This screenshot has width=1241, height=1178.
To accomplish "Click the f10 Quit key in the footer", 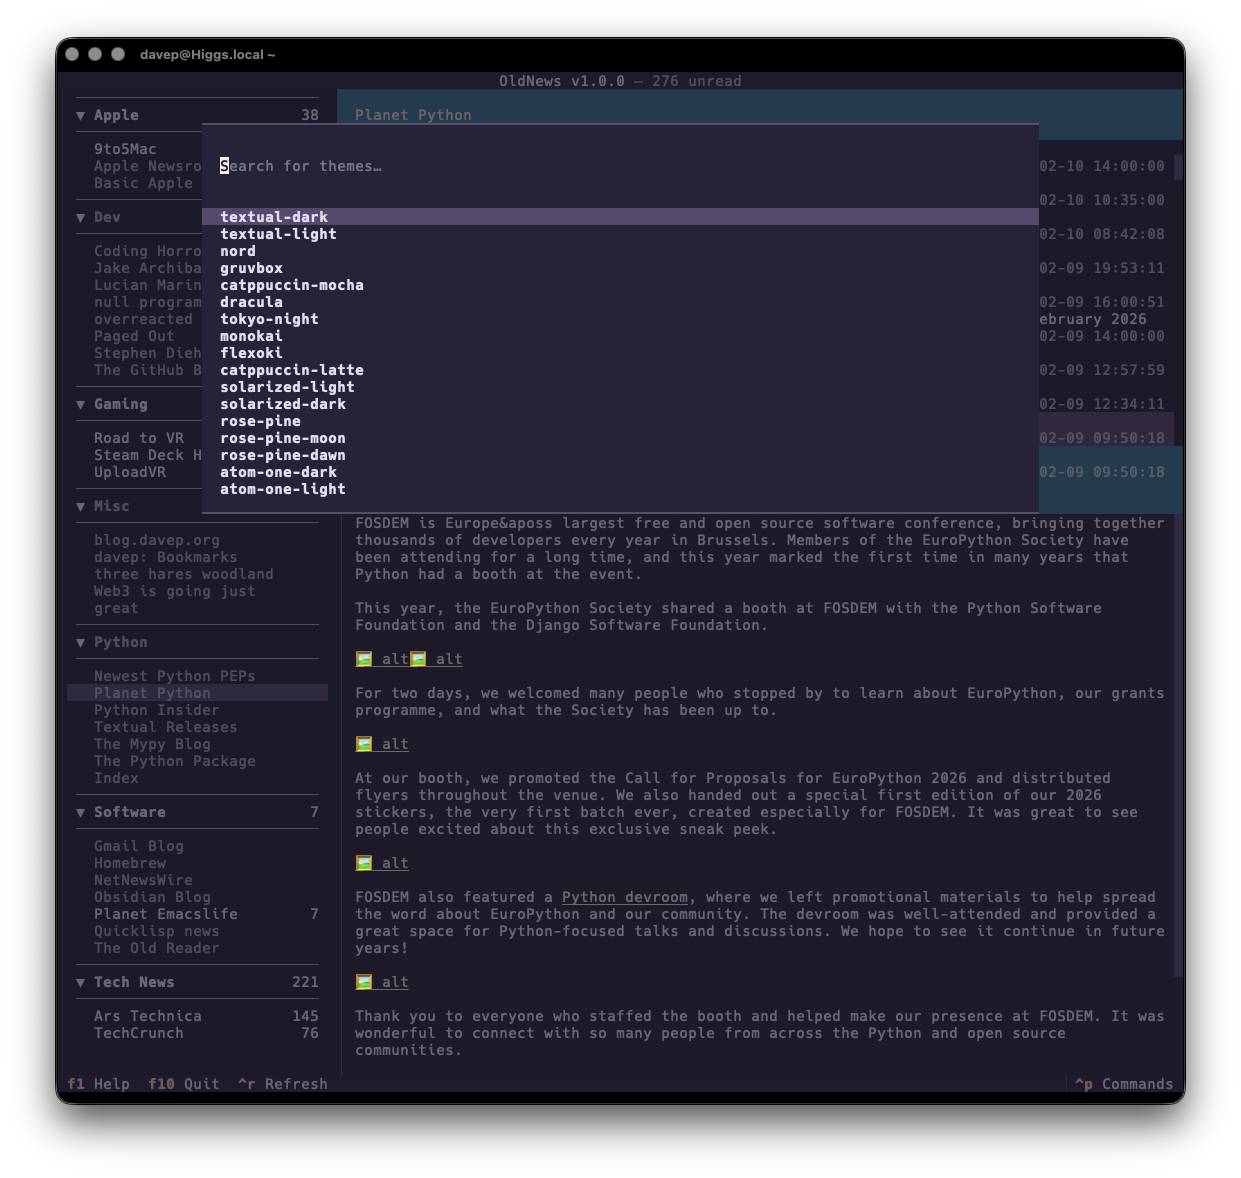I will [183, 1083].
